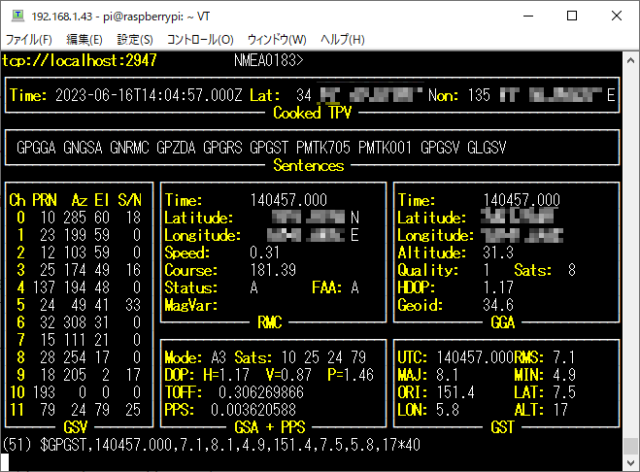Open the ウィンドウ(W) menu
Image resolution: width=640 pixels, height=472 pixels.
[275, 39]
